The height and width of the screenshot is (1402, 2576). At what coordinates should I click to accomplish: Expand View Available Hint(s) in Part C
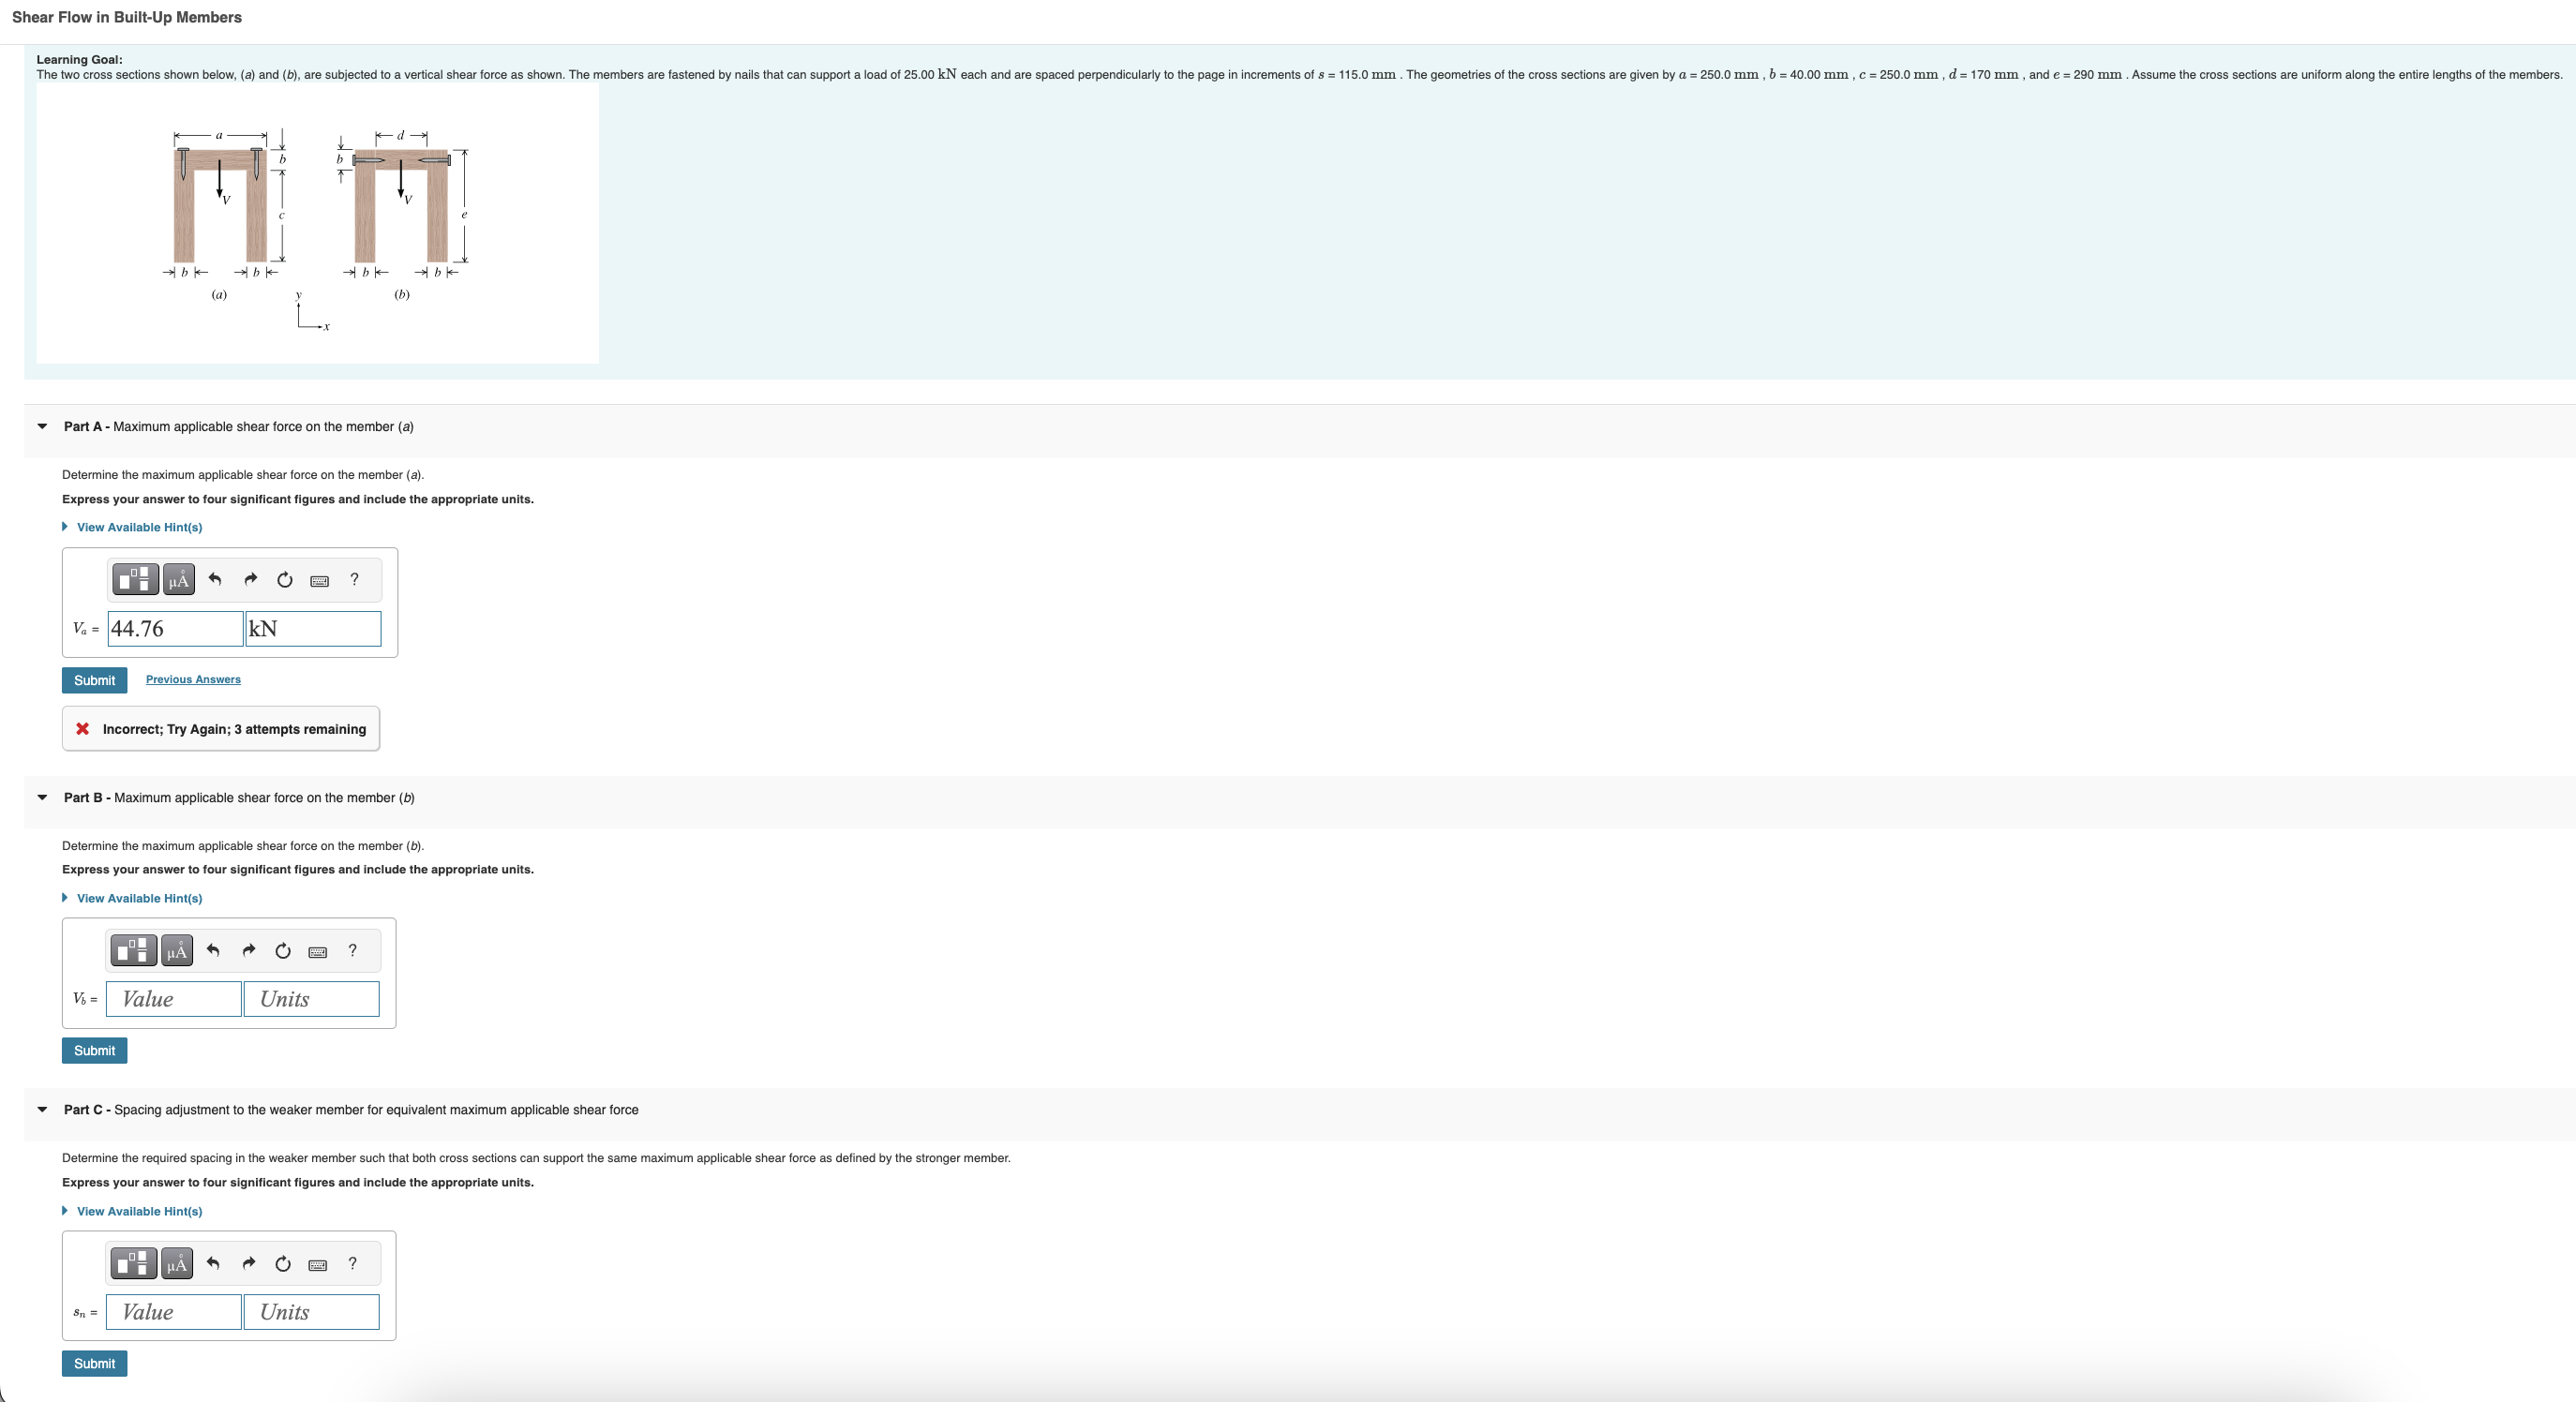139,1211
